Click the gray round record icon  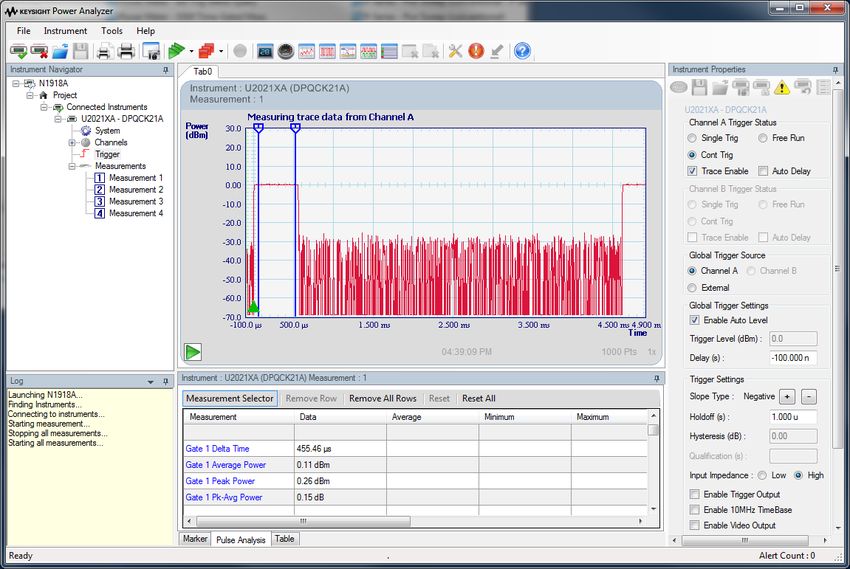tap(240, 51)
